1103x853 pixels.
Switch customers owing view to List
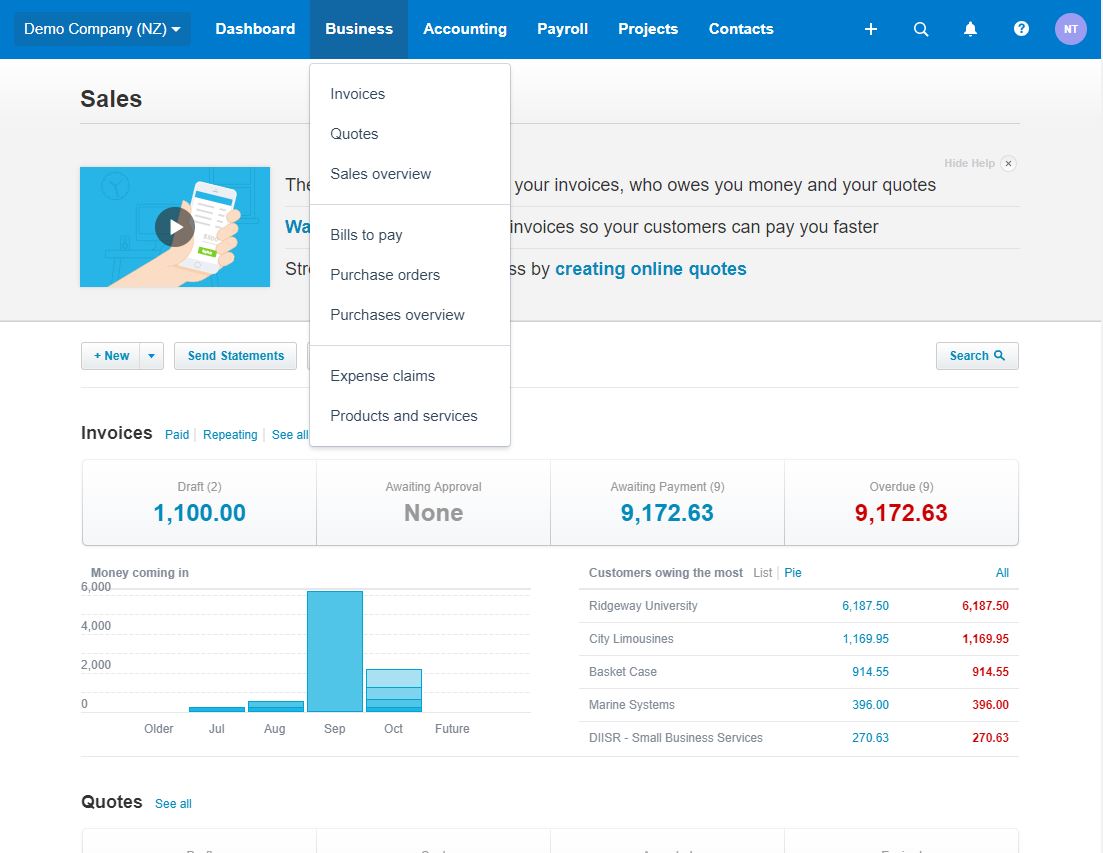[762, 572]
